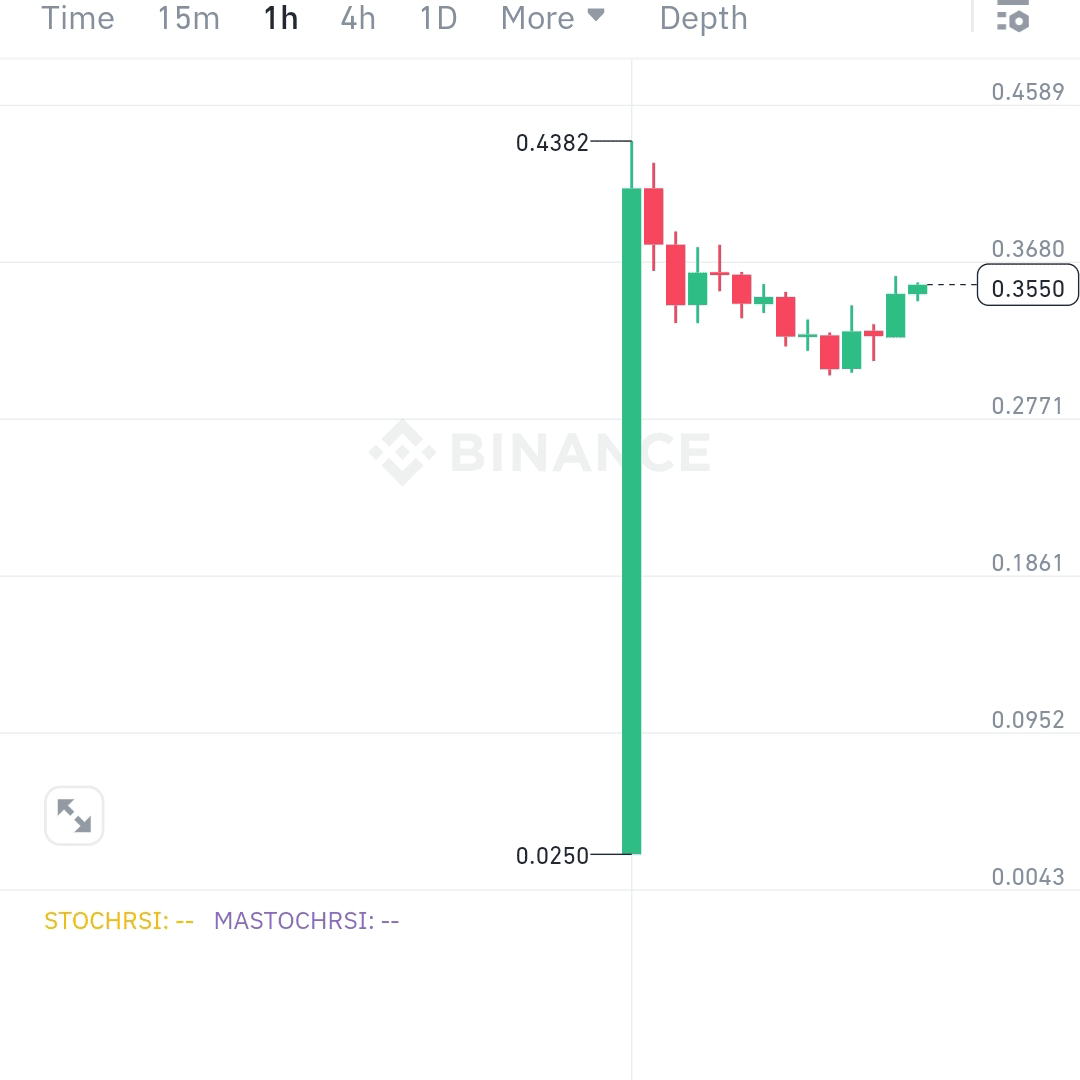The image size is (1080, 1080).
Task: Switch to the 4h interval
Action: pos(357,18)
